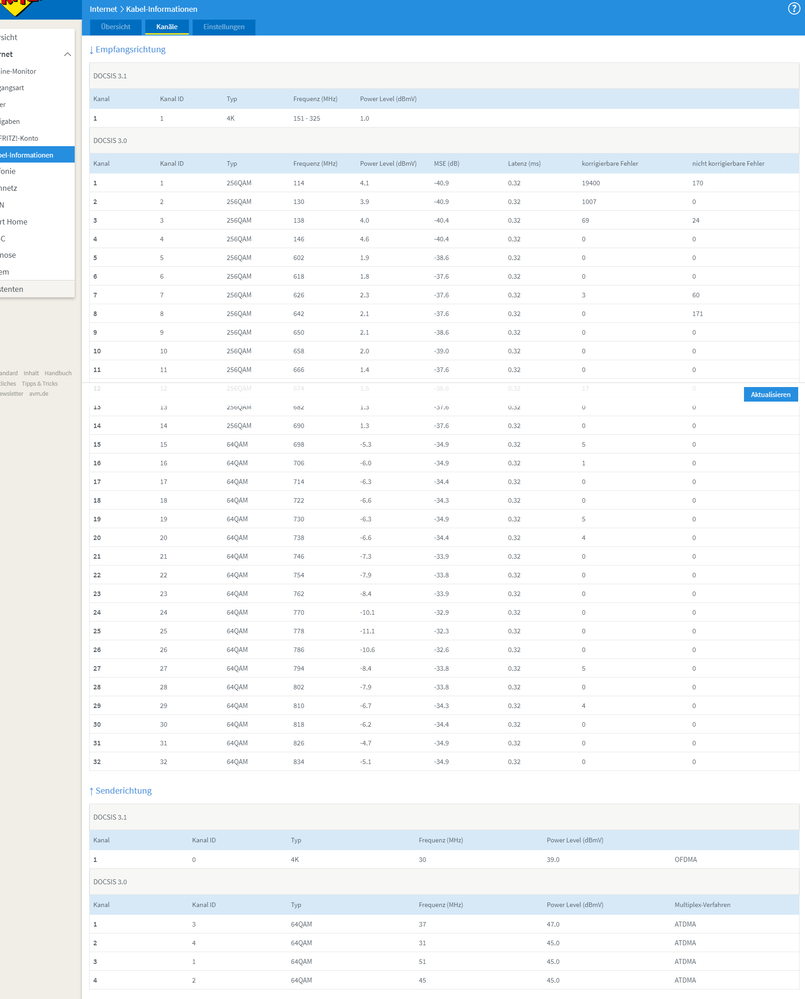This screenshot has height=999, width=805.
Task: Open the Einstellungen tab
Action: point(224,27)
